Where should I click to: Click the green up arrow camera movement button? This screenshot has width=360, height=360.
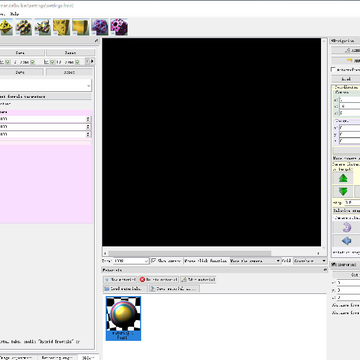[x=343, y=178]
